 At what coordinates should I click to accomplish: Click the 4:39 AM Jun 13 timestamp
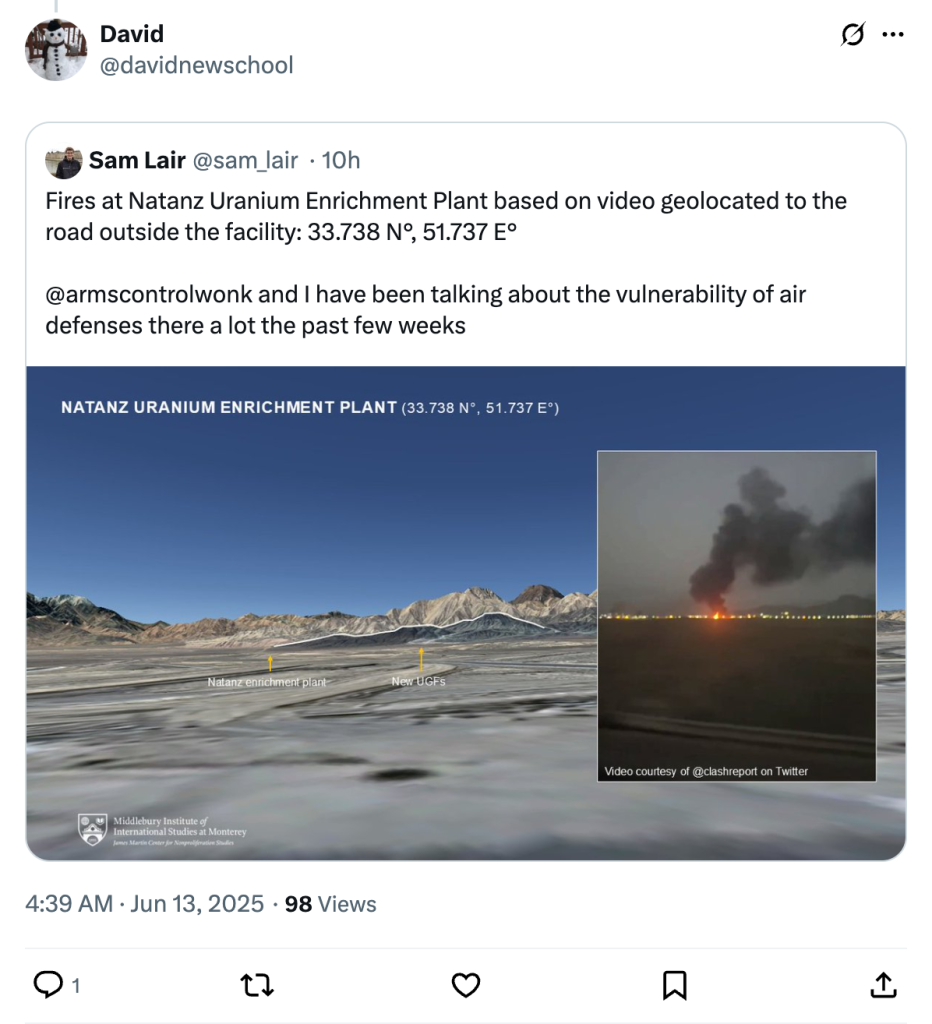(144, 904)
